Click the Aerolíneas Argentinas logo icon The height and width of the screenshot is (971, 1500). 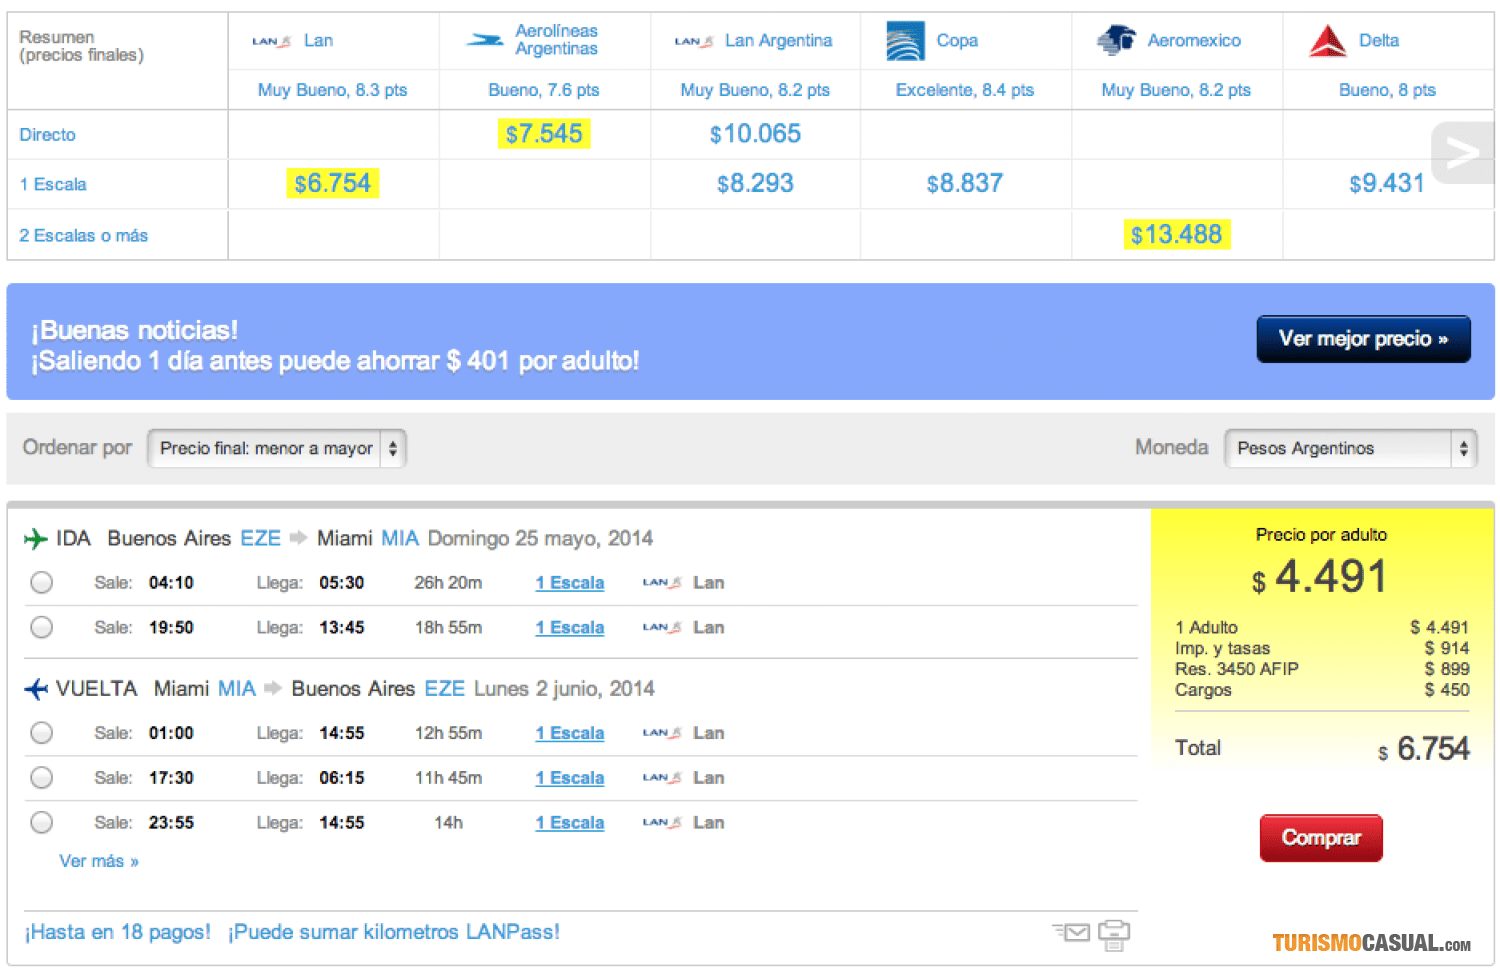(486, 40)
